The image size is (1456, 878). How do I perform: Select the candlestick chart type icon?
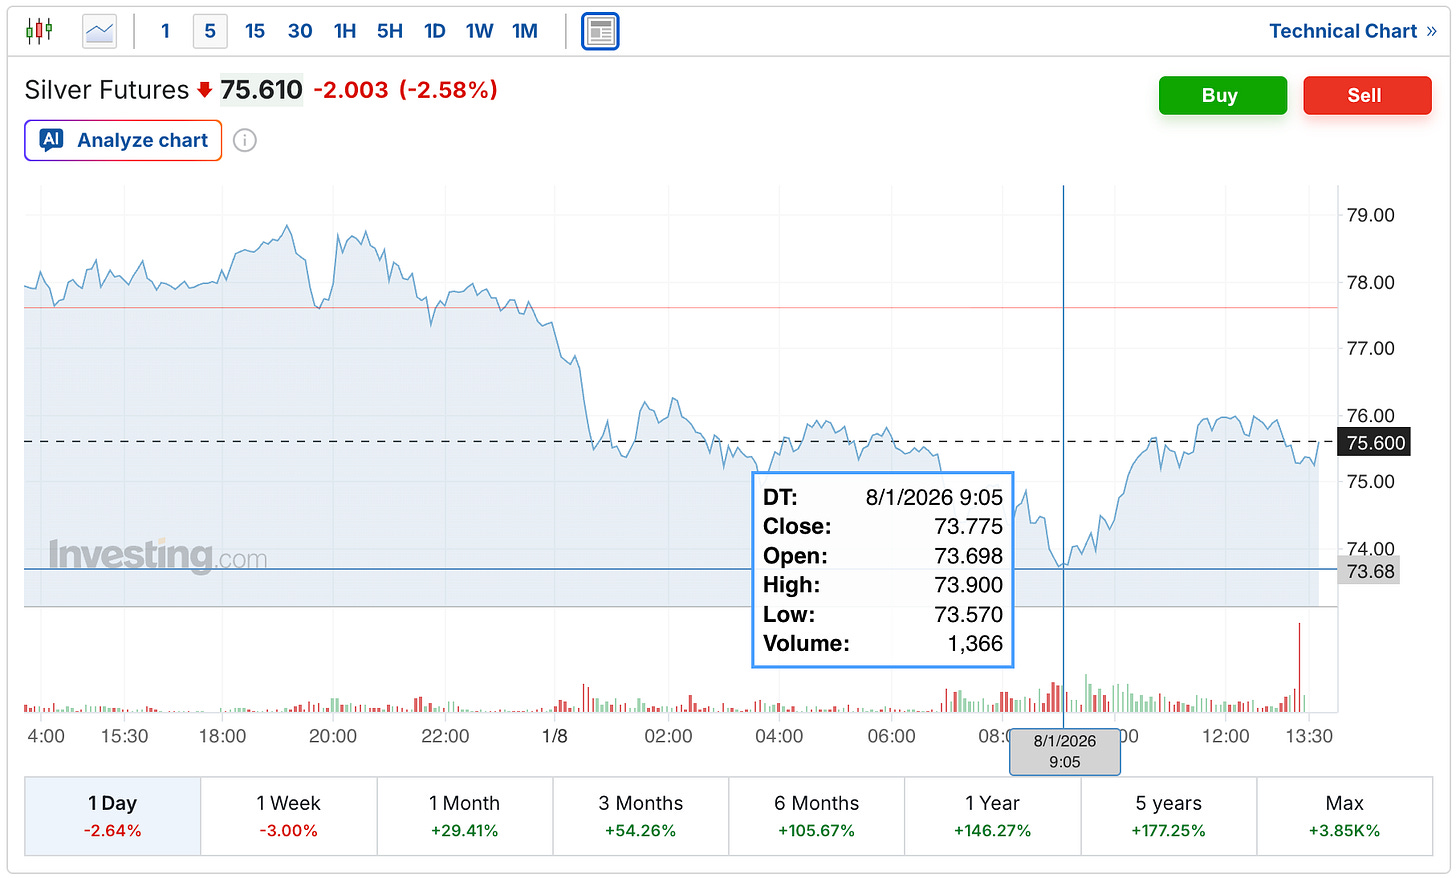pos(39,31)
